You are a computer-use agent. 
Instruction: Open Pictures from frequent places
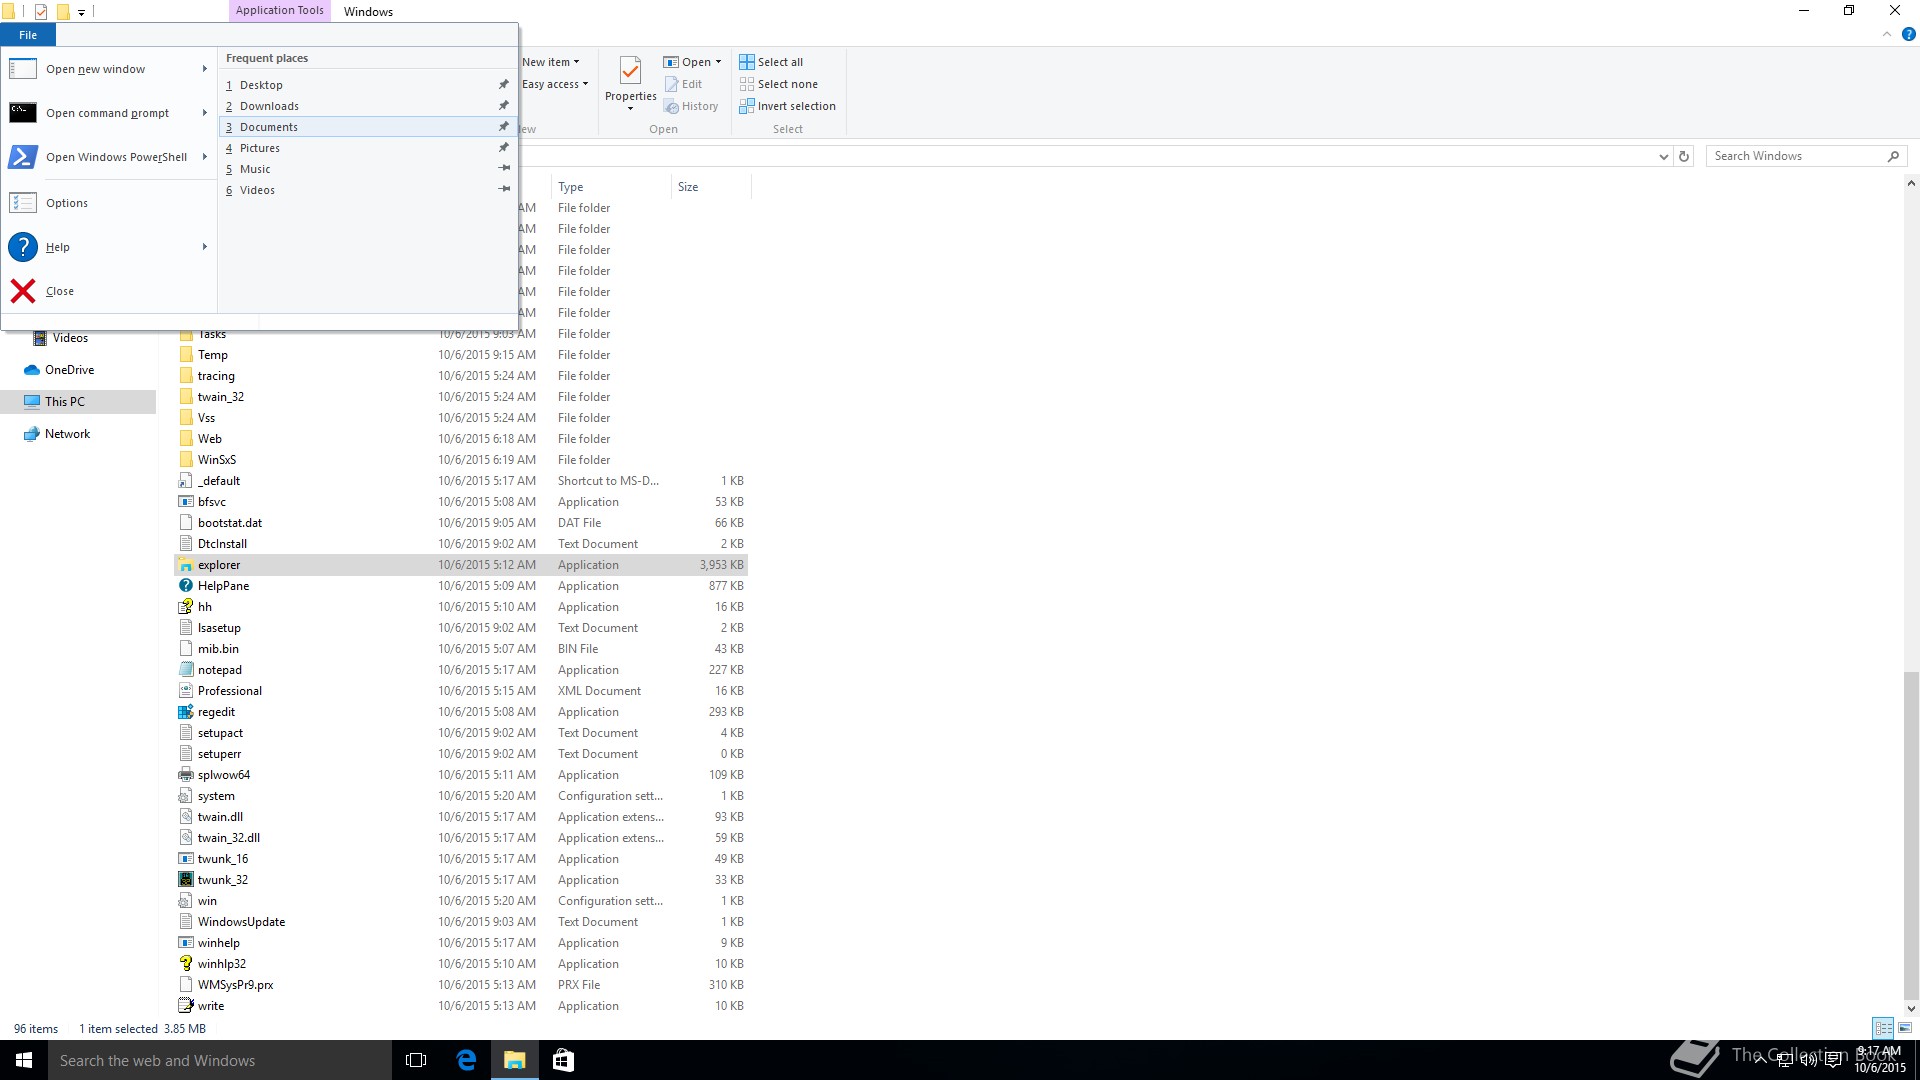(x=366, y=148)
